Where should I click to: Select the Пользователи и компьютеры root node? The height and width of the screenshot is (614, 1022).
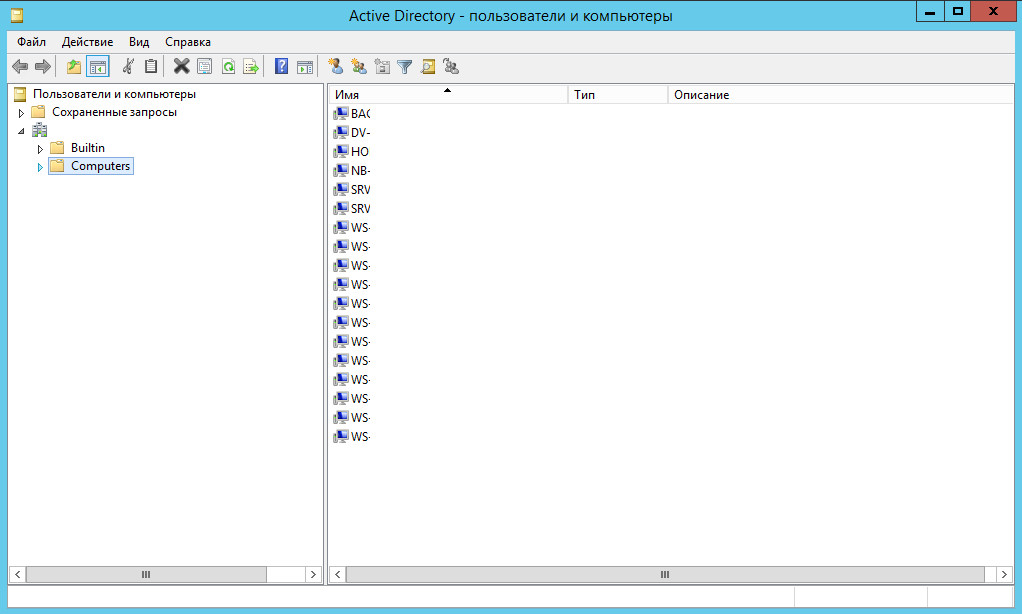(114, 94)
